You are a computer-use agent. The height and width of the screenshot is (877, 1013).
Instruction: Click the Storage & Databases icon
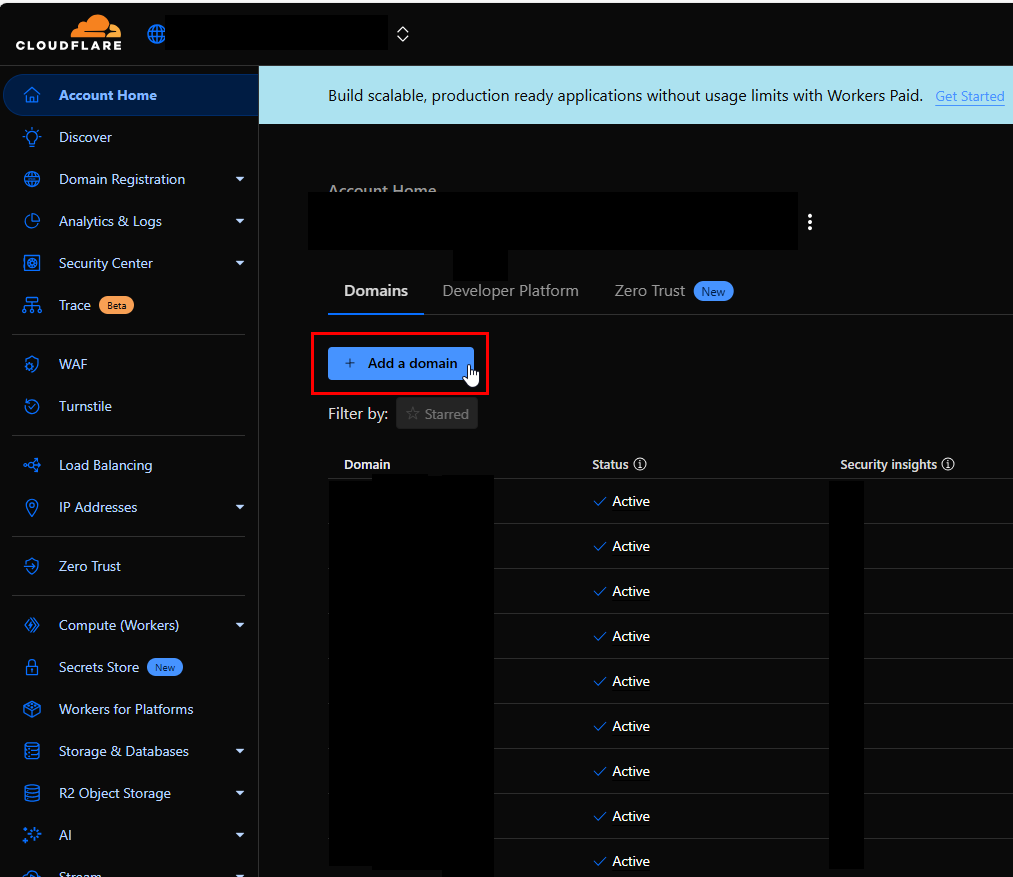32,751
